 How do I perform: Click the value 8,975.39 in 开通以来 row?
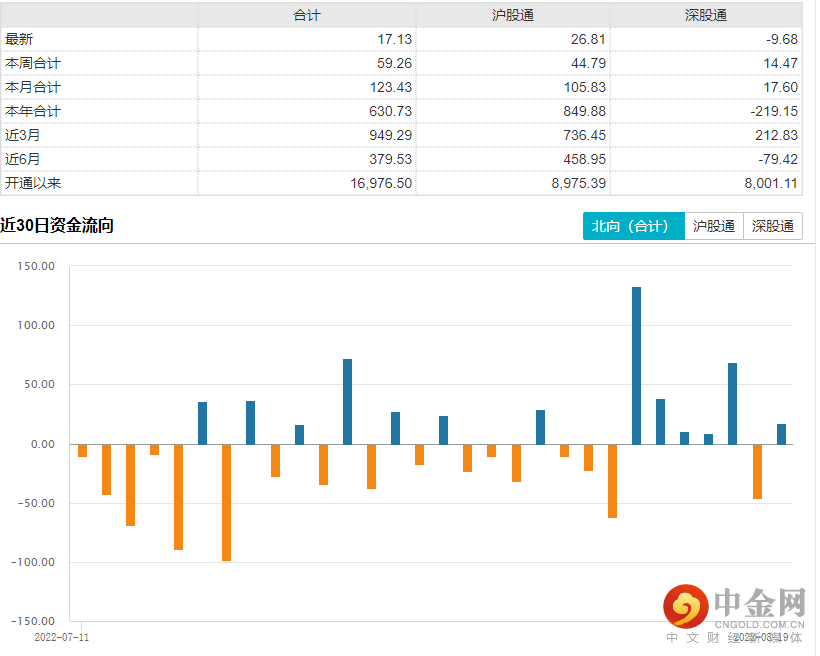click(x=579, y=183)
